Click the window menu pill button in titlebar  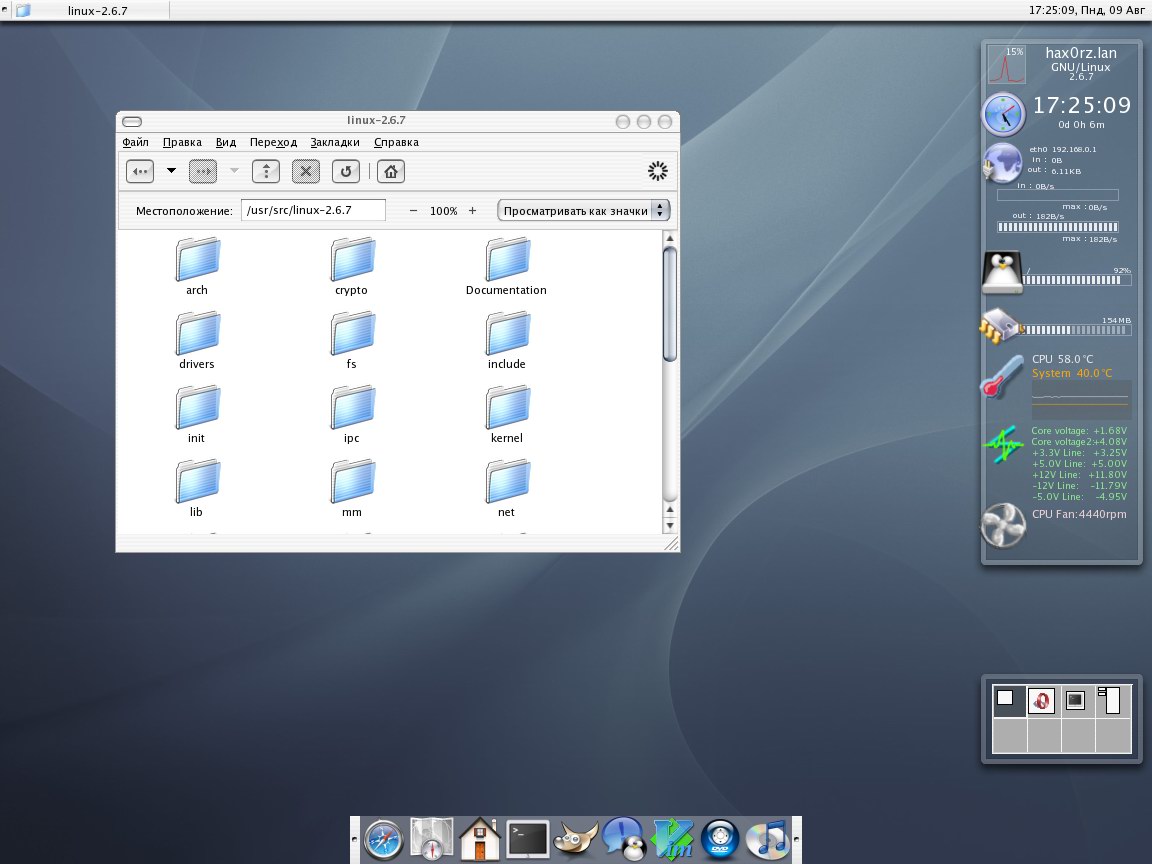tap(132, 121)
